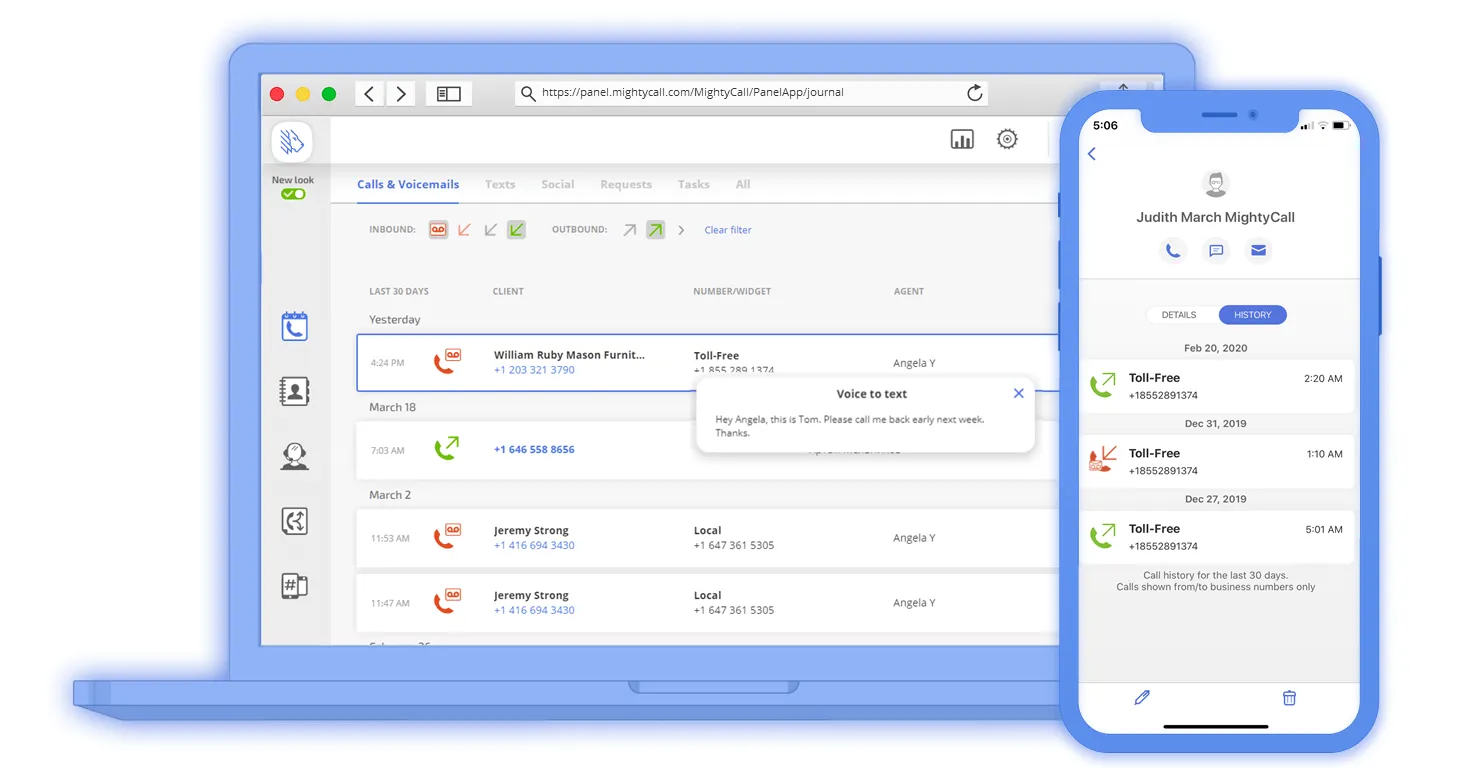Go back using the browser back arrow
Viewport: 1467px width, 768px height.
[369, 94]
